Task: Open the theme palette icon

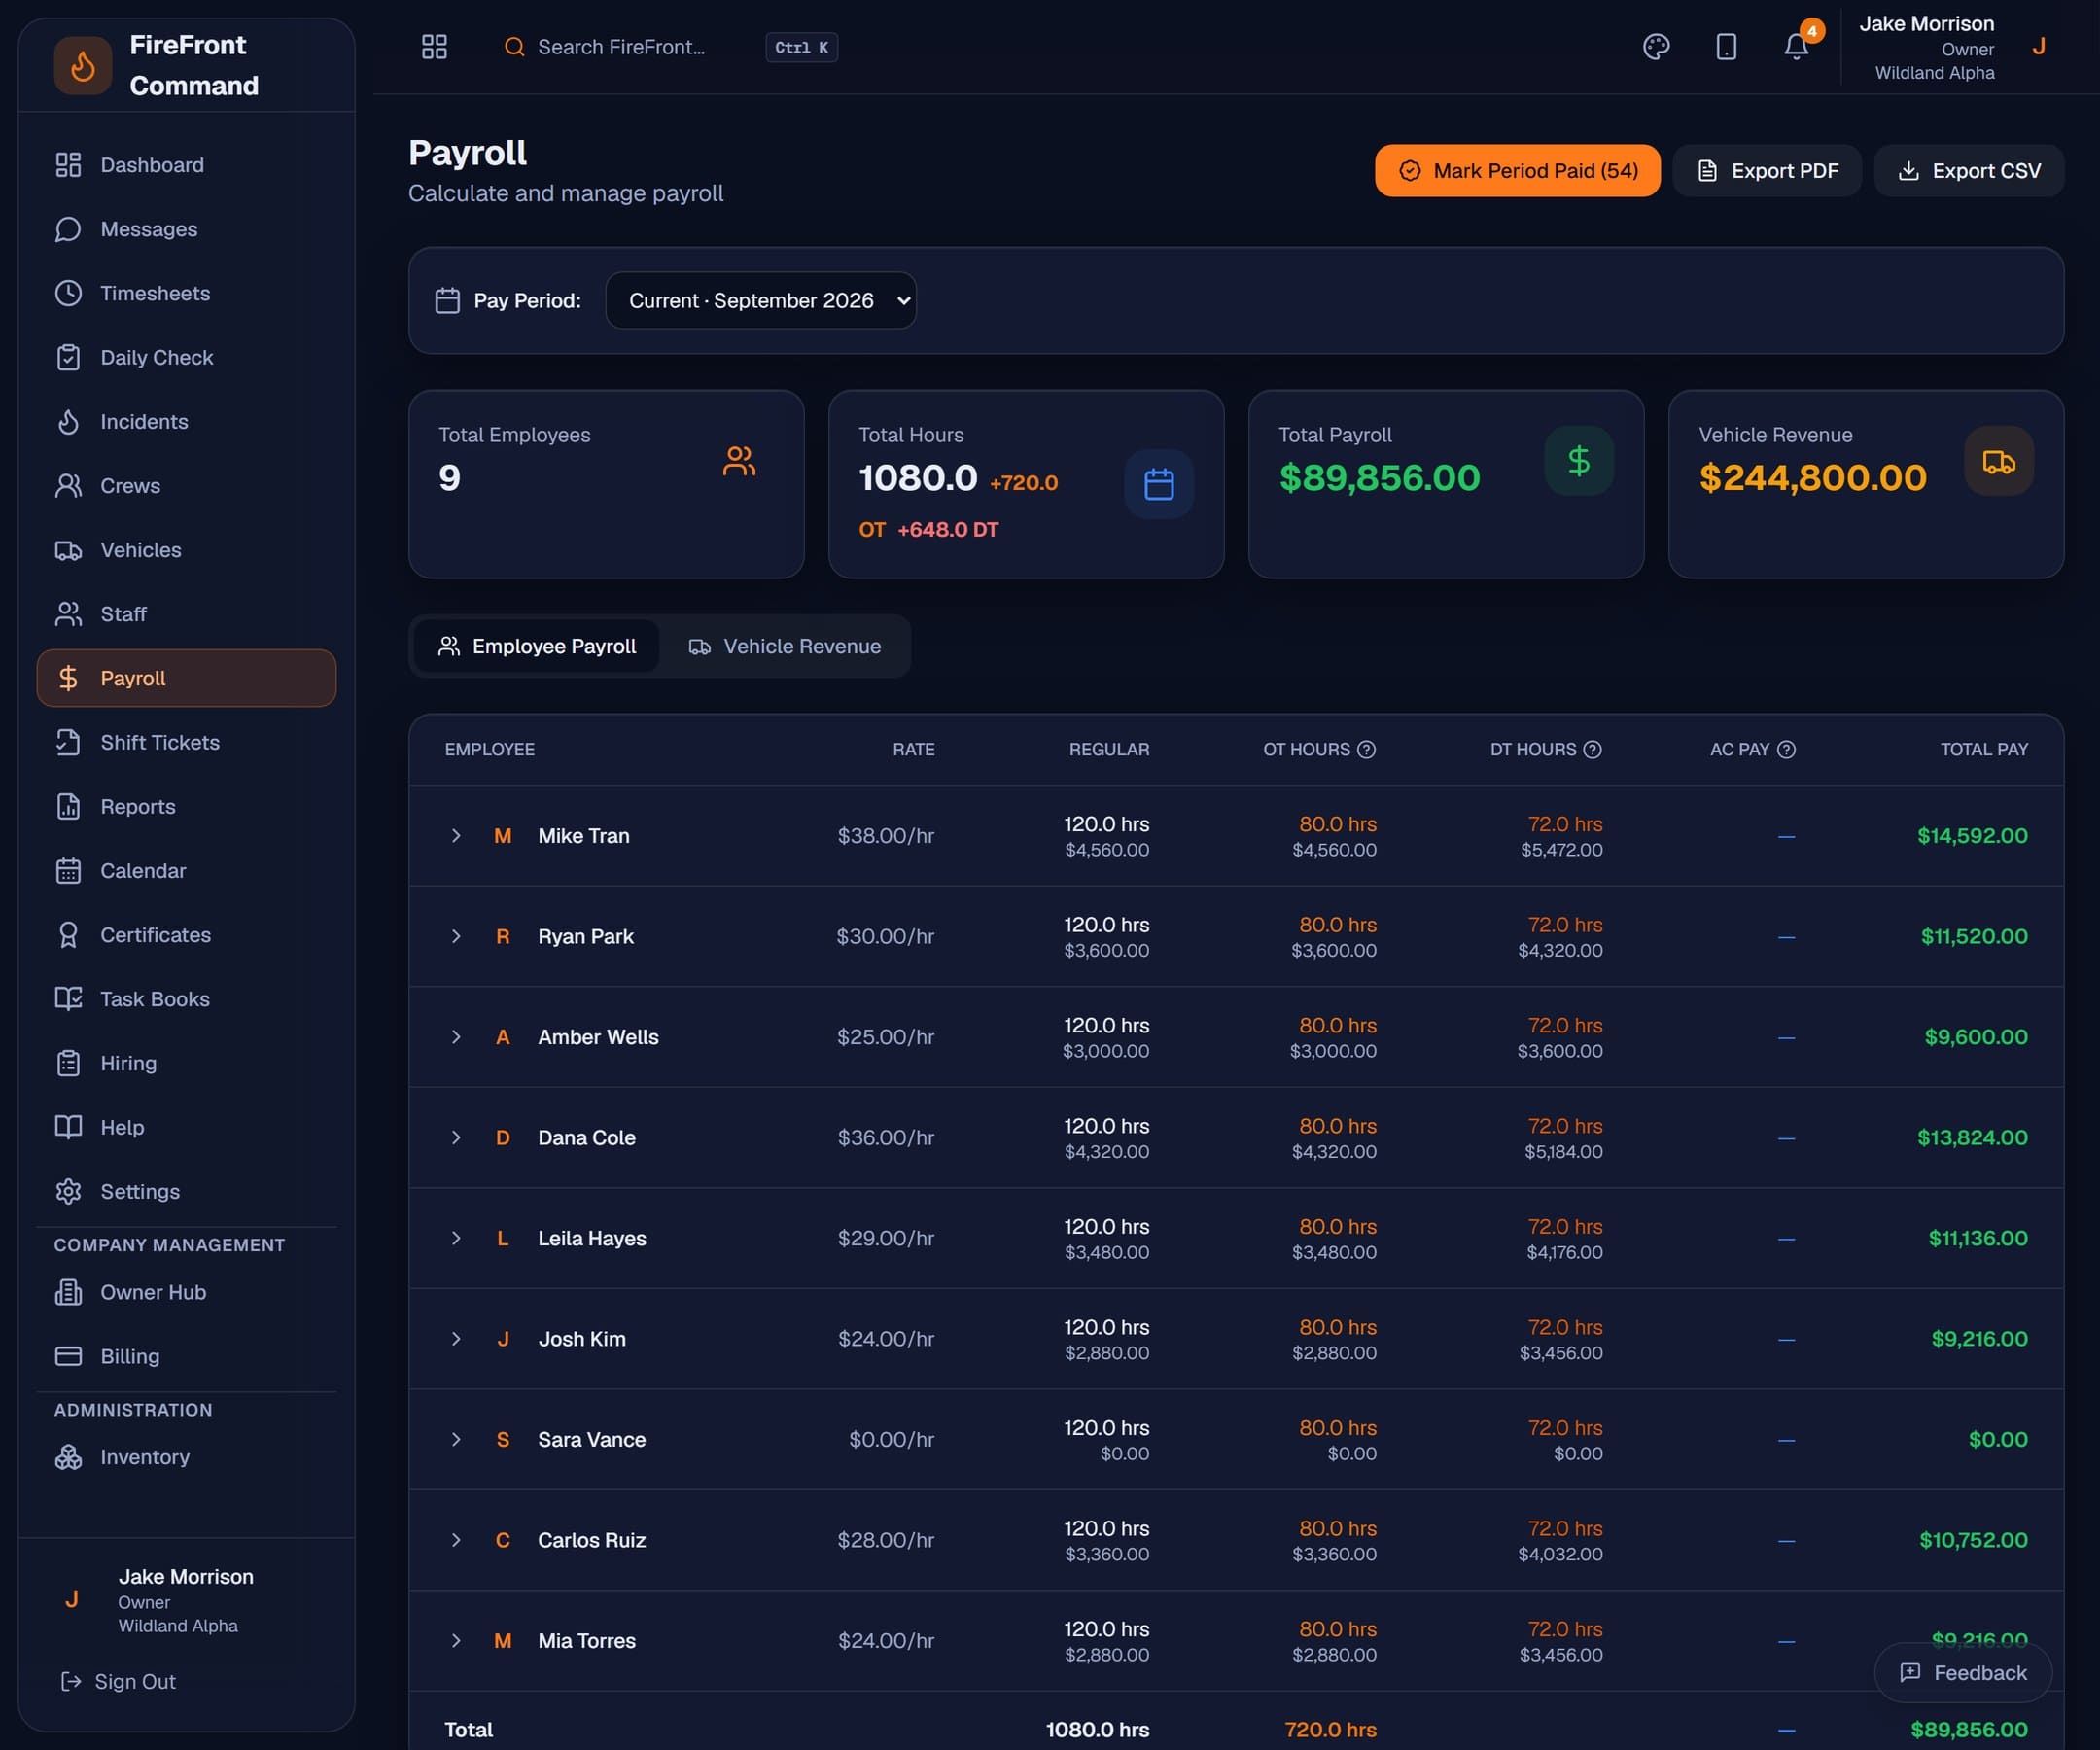Action: (x=1656, y=47)
